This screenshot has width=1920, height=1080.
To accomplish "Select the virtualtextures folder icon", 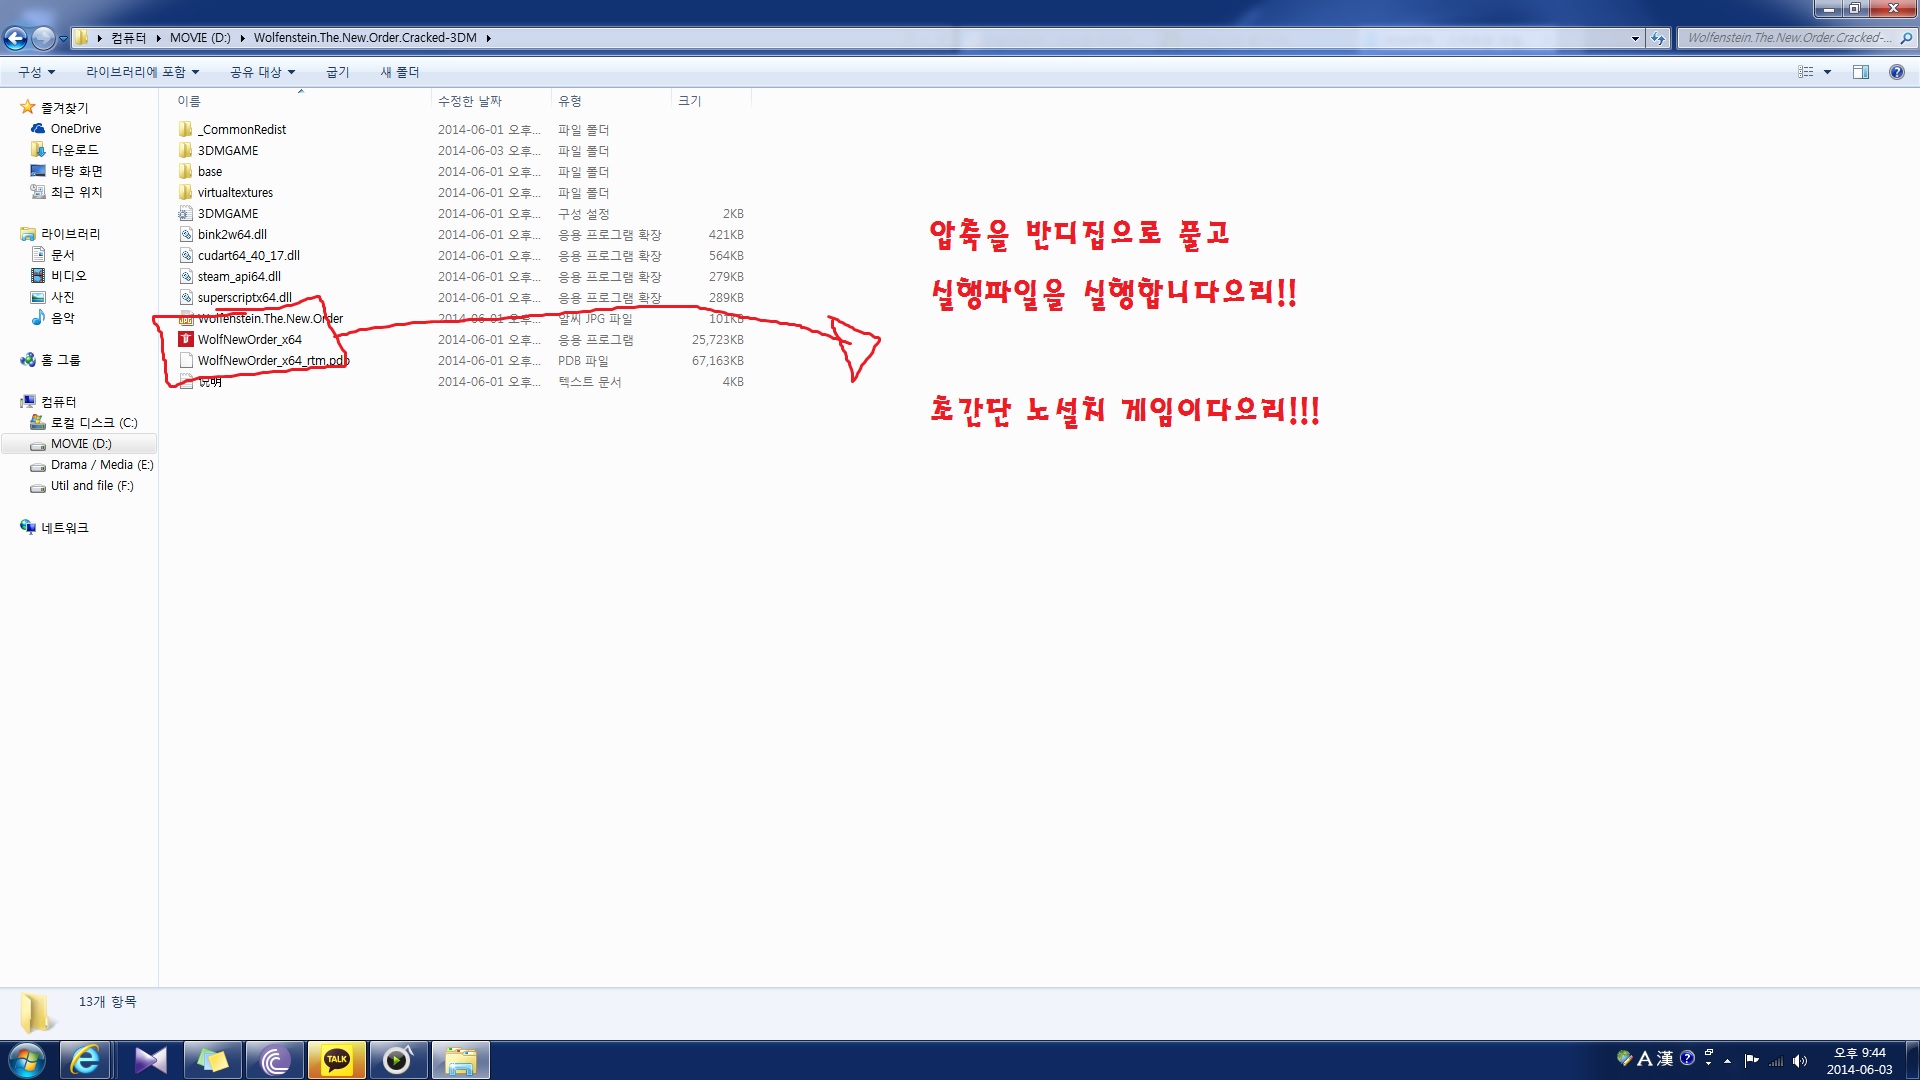I will tap(185, 192).
